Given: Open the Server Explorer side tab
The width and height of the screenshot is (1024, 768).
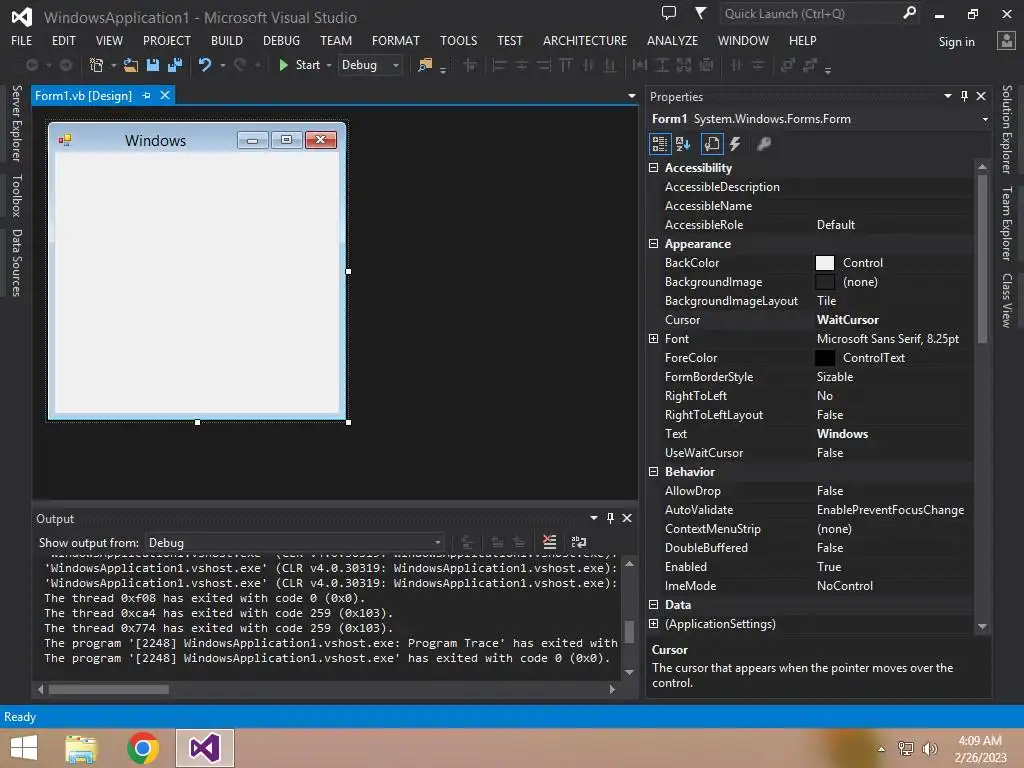Looking at the screenshot, I should [x=17, y=123].
